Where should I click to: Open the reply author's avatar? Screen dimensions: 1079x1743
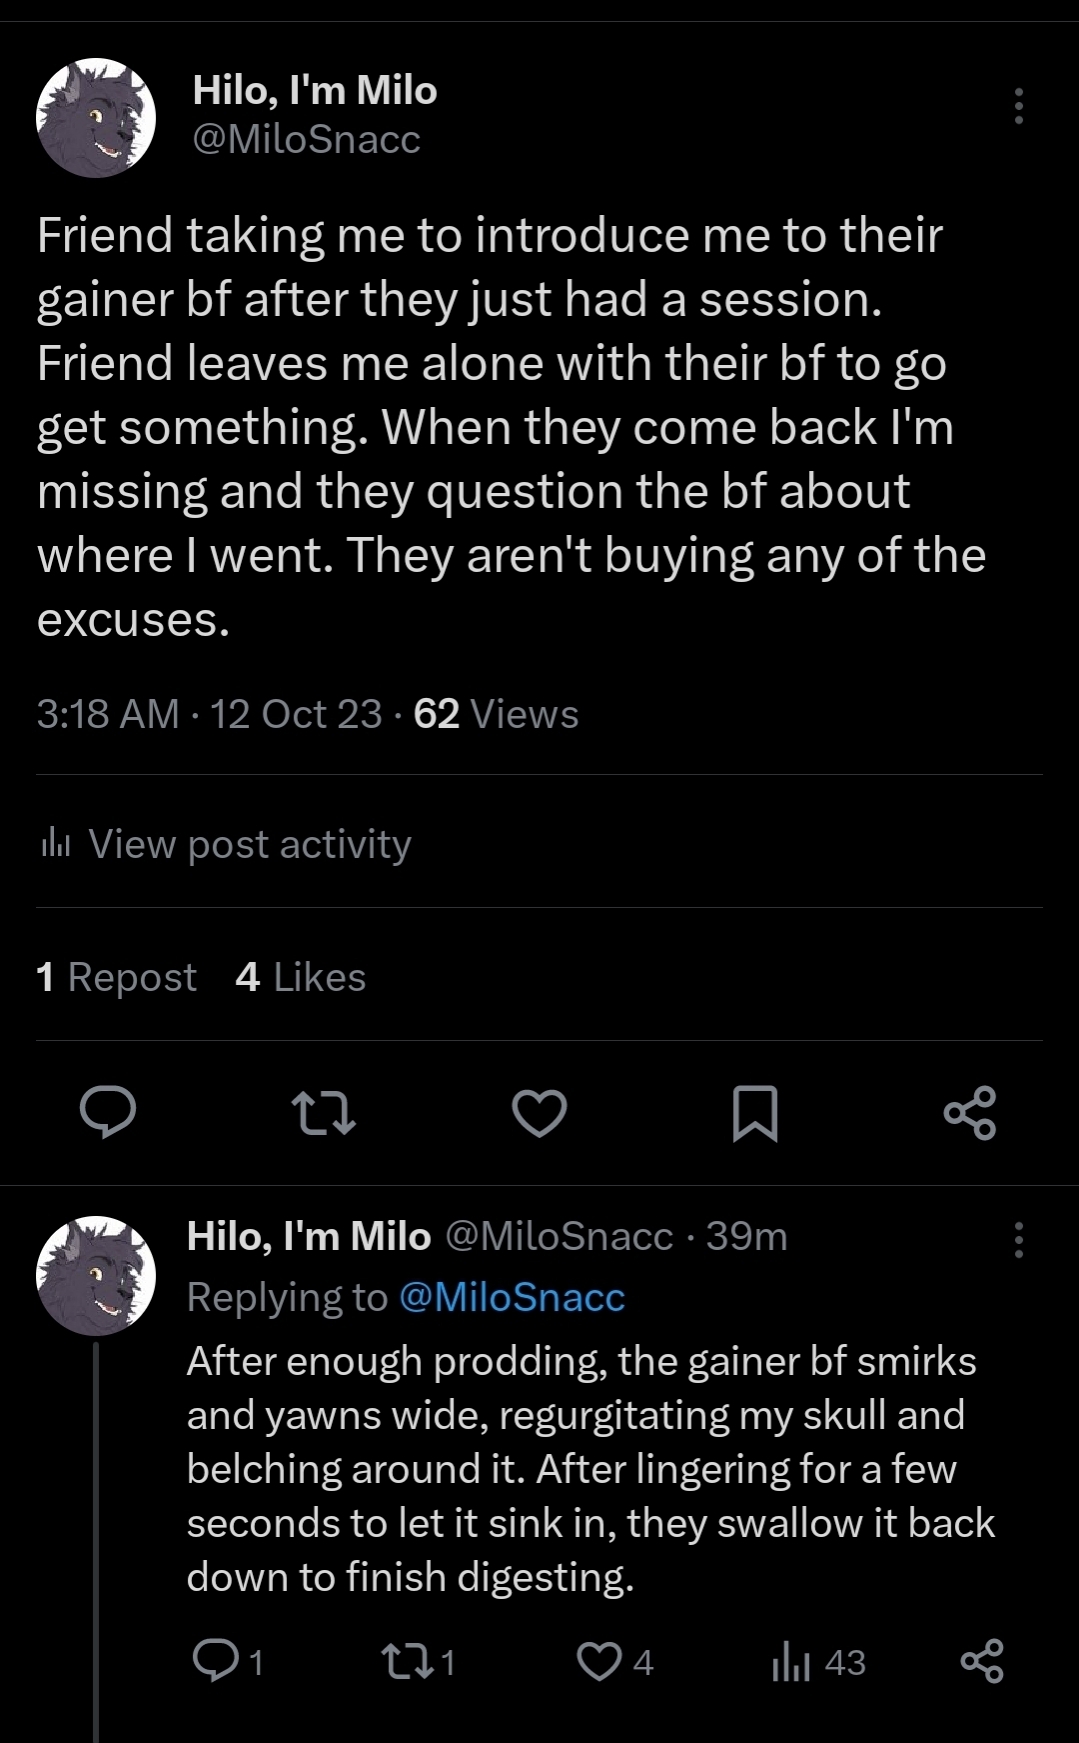(96, 1276)
